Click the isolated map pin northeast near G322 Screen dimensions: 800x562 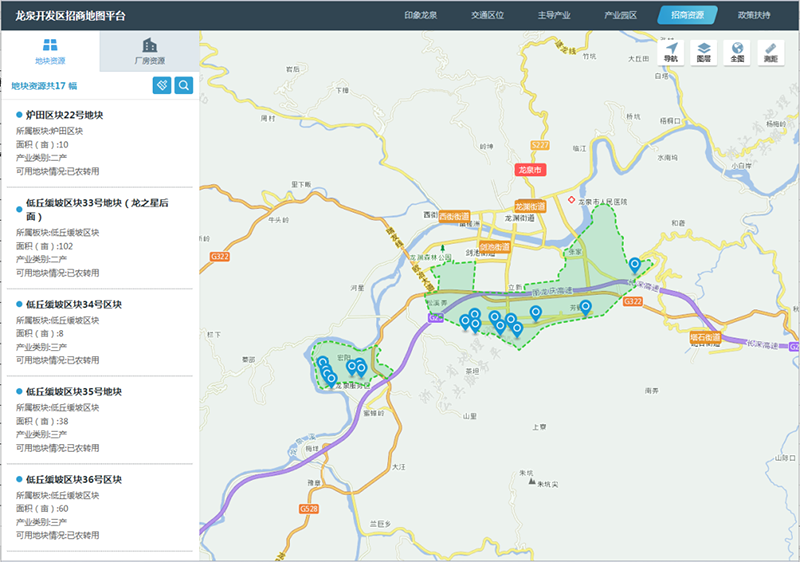point(635,264)
